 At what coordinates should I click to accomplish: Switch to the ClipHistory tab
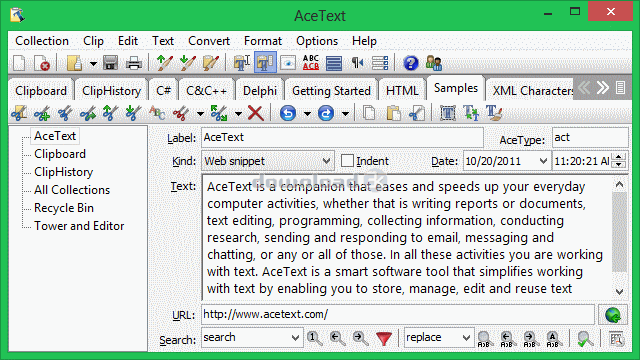point(111,91)
